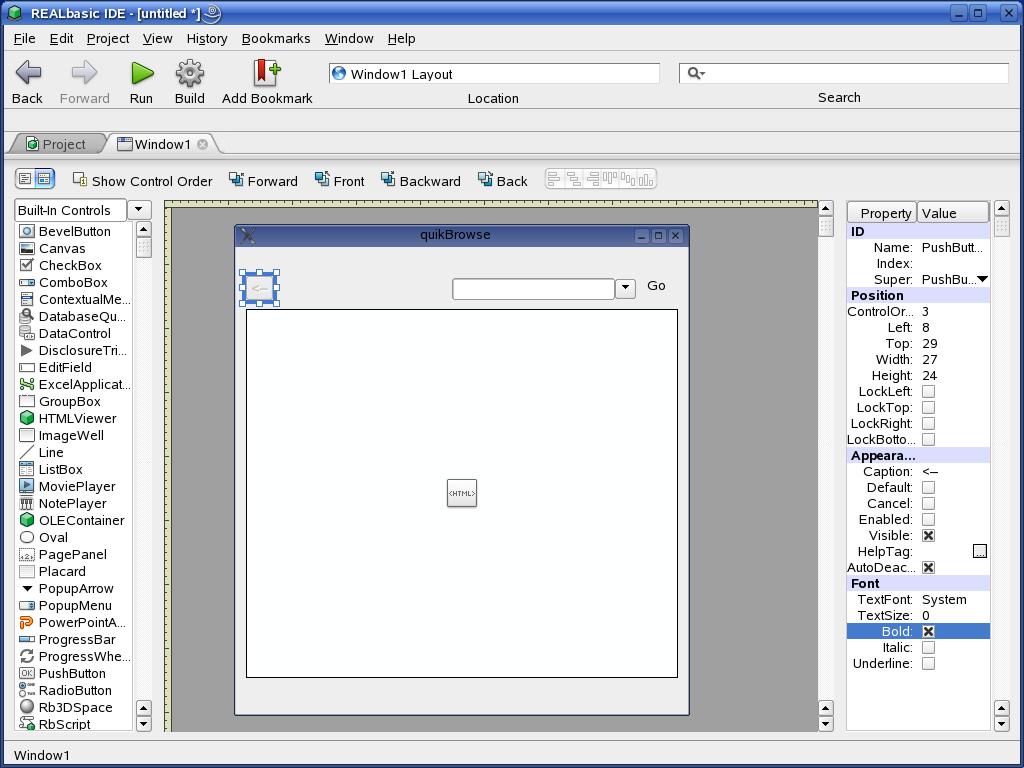Screen dimensions: 1024x768
Task: Select Rb3DSpace control in list
Action: coord(73,707)
